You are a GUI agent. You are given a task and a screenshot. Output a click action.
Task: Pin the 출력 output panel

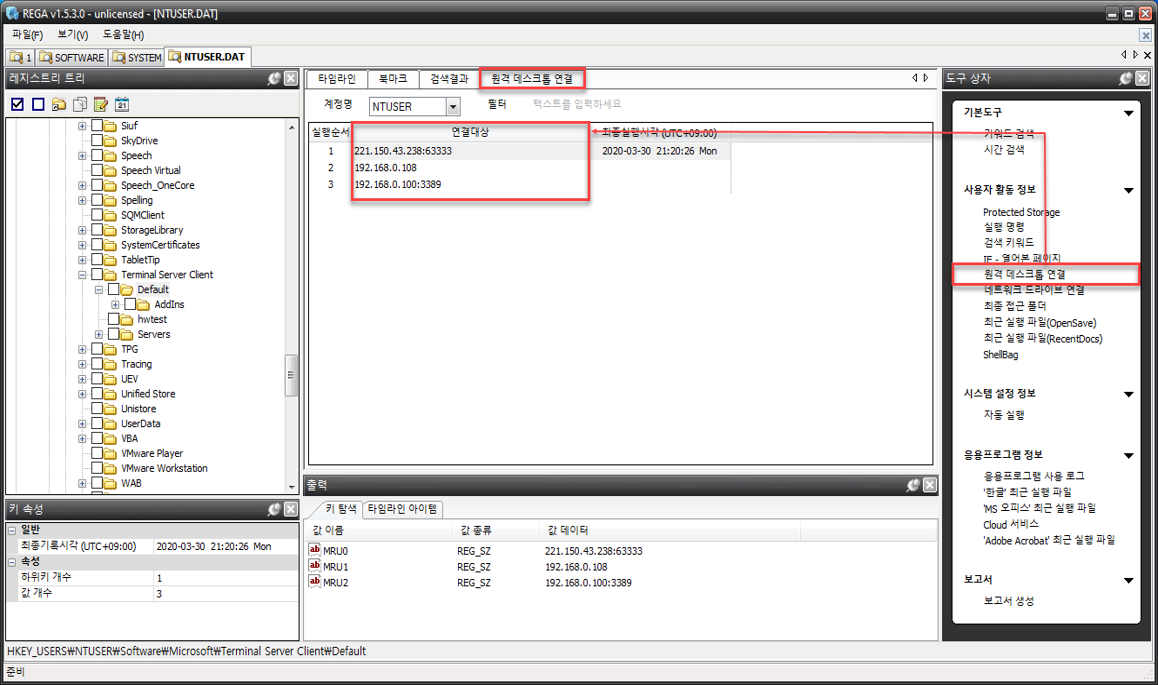point(914,485)
